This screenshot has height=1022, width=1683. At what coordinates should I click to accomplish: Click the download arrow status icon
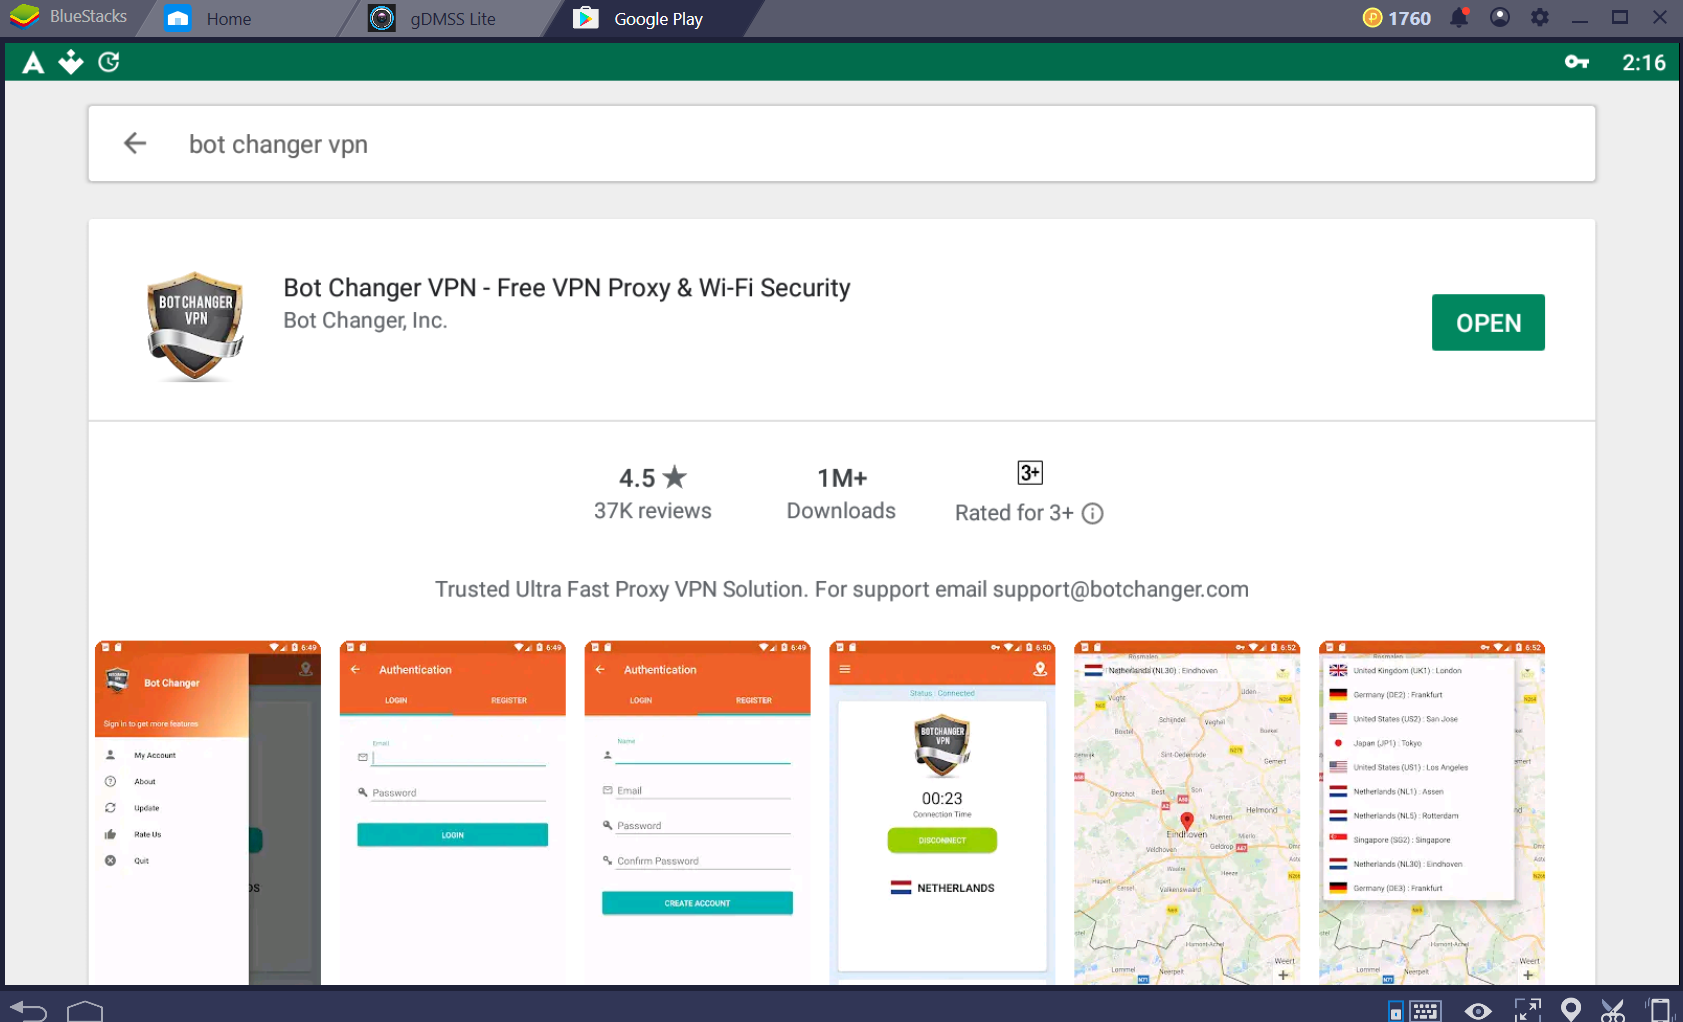click(71, 62)
